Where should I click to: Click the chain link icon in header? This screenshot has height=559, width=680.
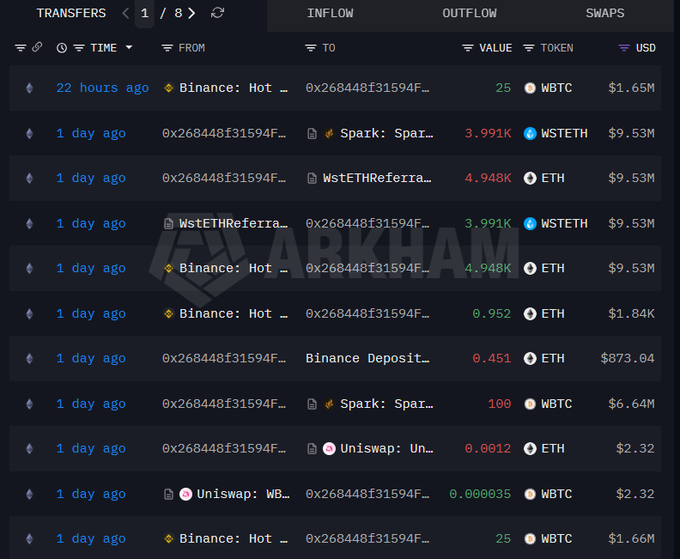point(37,47)
